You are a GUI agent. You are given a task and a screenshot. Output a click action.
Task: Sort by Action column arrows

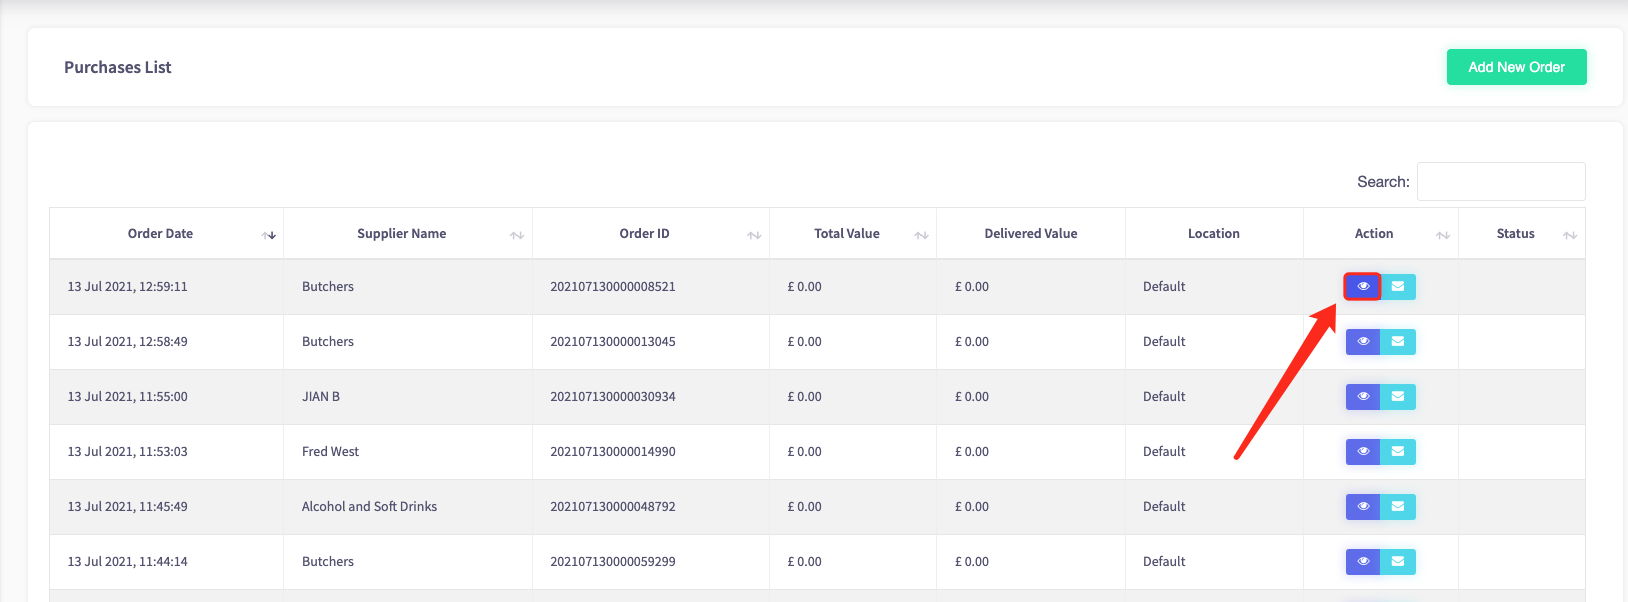(1443, 235)
